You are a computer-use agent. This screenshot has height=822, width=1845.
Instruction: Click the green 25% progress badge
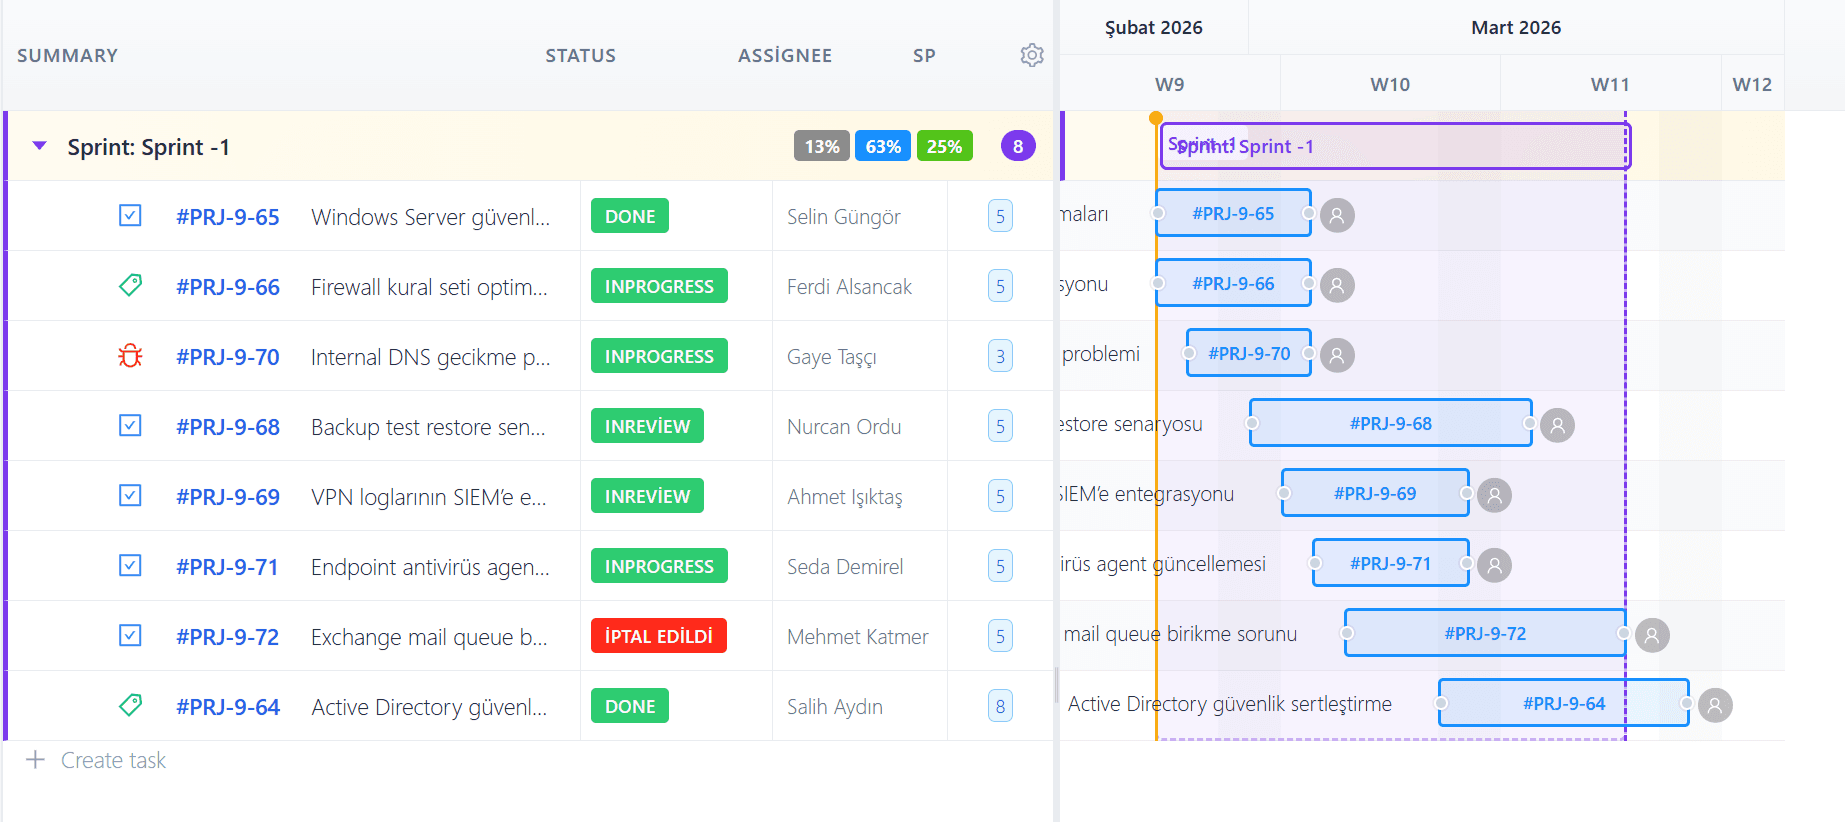[x=944, y=146]
